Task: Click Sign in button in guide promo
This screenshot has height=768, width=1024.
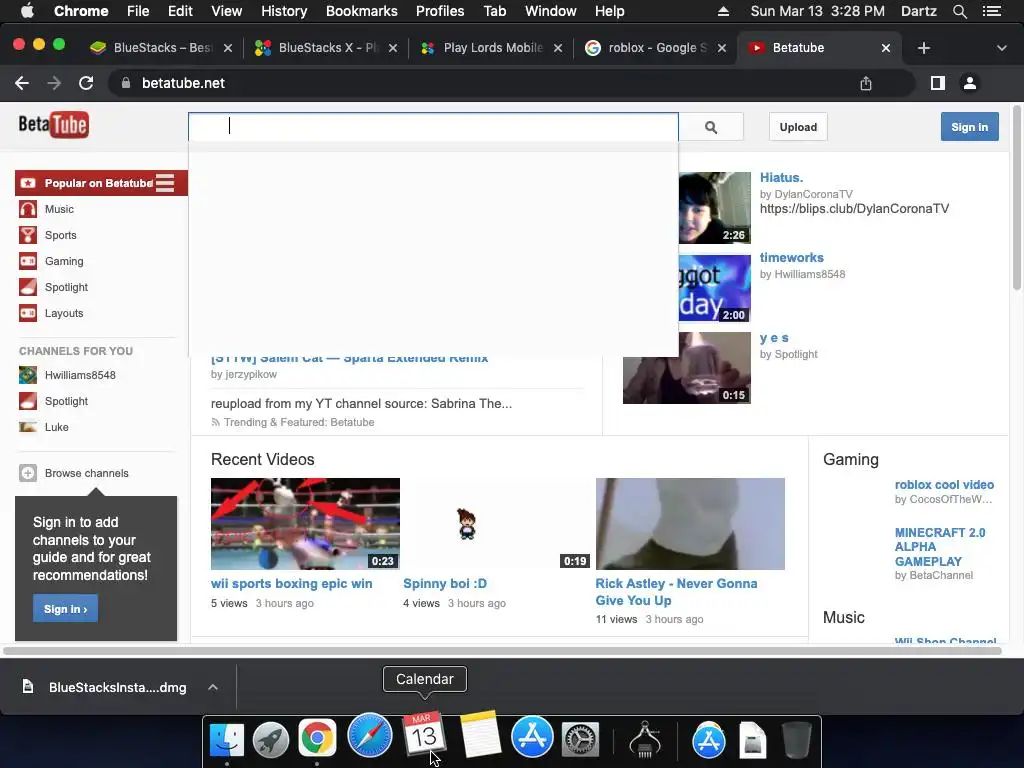Action: coord(65,609)
